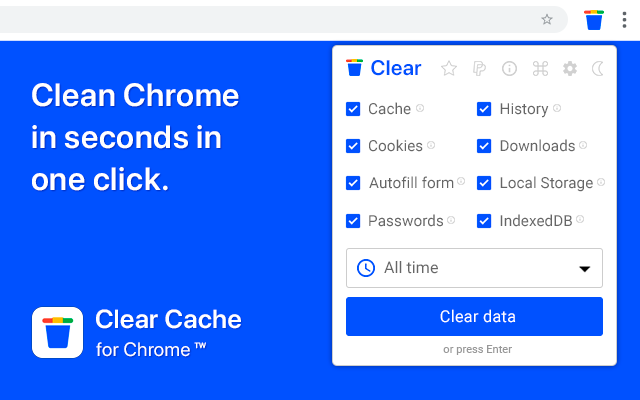Uncheck the Cache checkbox
The width and height of the screenshot is (640, 400).
(353, 109)
